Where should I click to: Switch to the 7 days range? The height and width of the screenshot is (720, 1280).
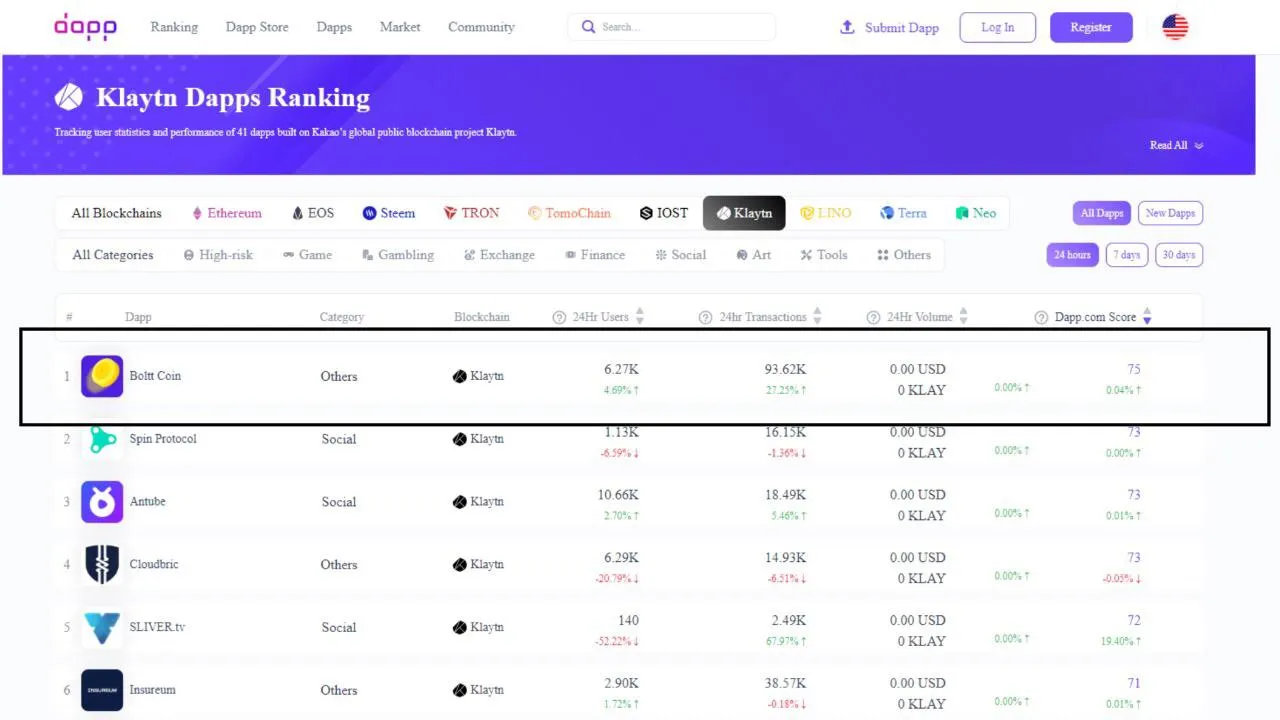click(1127, 255)
